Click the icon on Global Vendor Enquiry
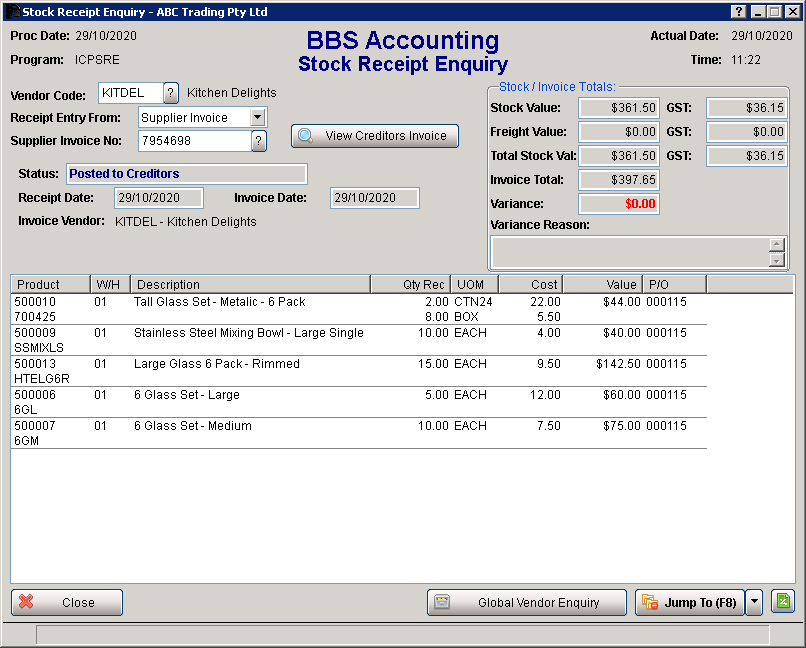 [441, 602]
